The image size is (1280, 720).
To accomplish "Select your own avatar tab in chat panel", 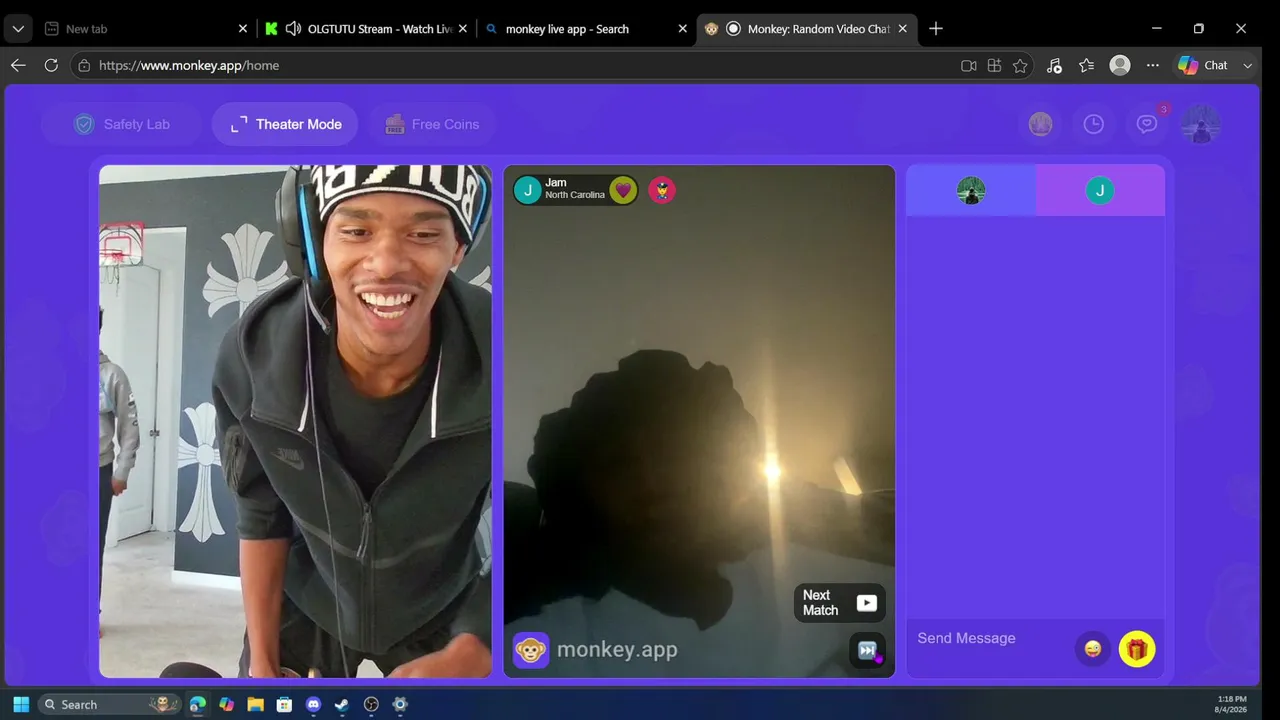I will [971, 190].
